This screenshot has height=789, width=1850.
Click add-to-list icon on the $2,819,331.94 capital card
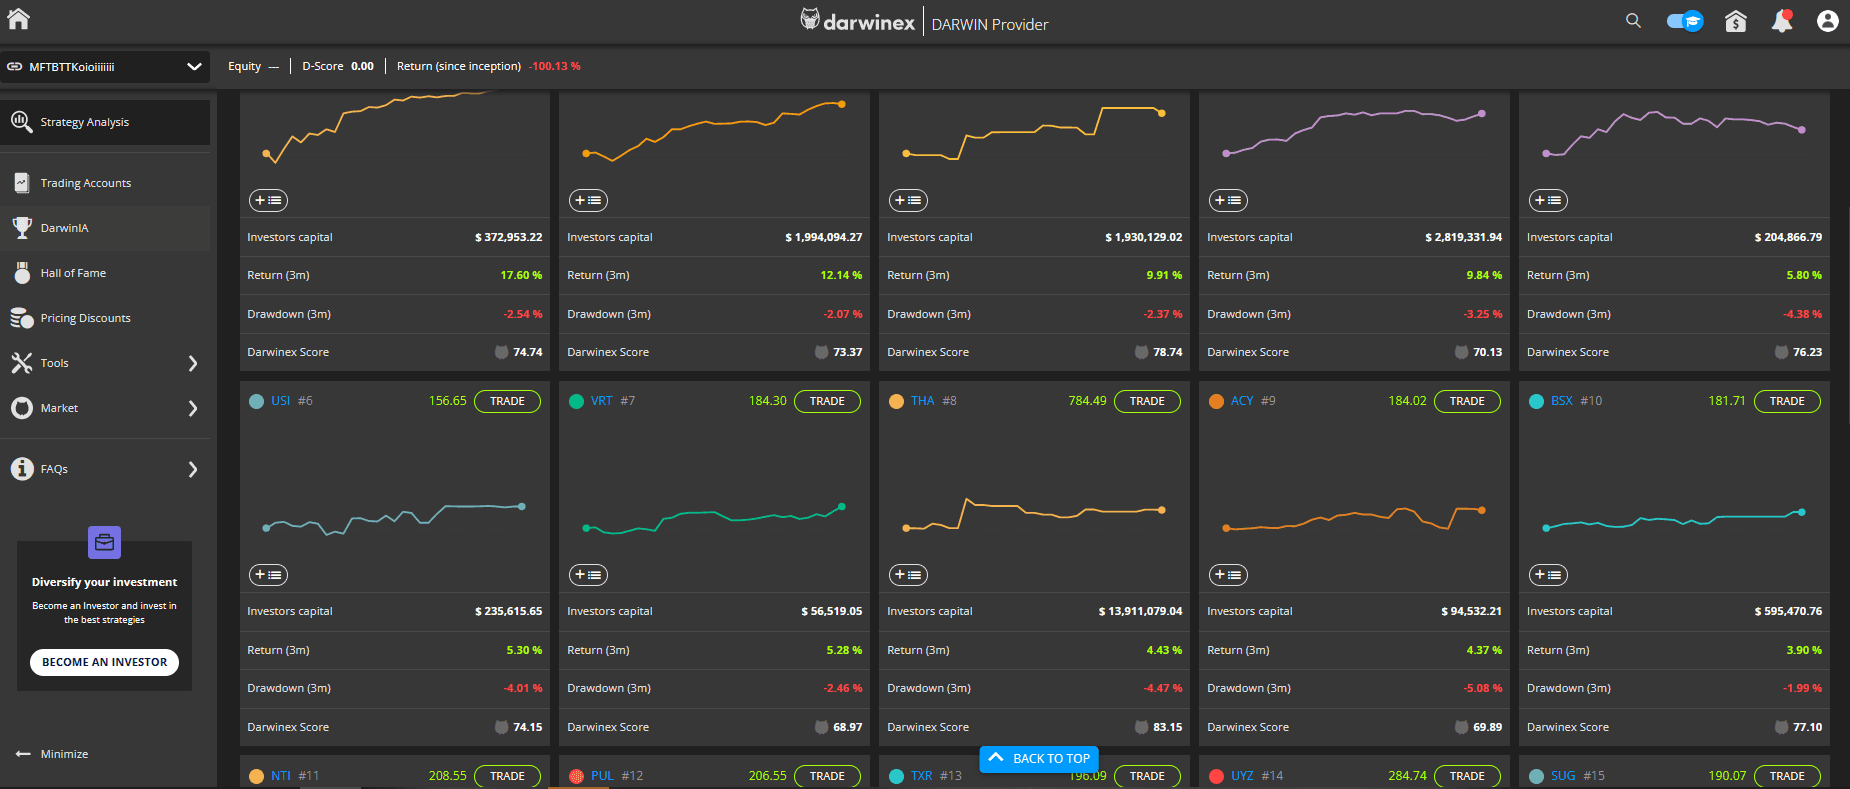point(1228,201)
